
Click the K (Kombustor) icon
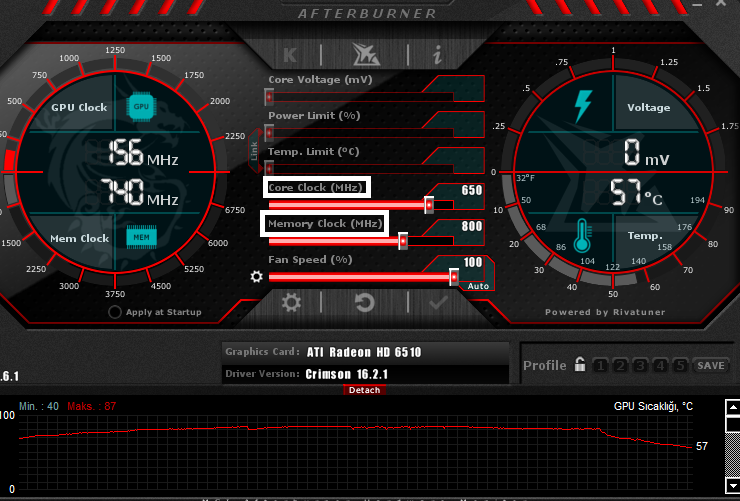pos(290,55)
